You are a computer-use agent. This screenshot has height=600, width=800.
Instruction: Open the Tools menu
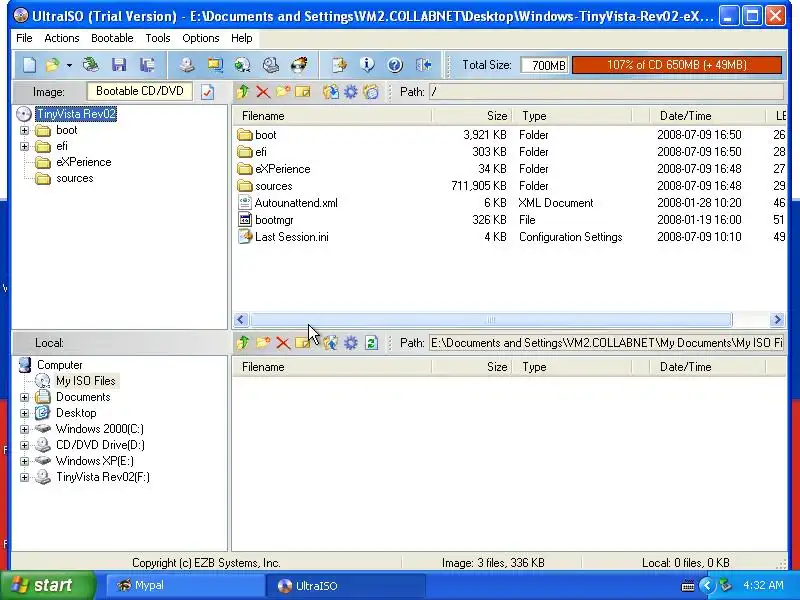[x=158, y=38]
